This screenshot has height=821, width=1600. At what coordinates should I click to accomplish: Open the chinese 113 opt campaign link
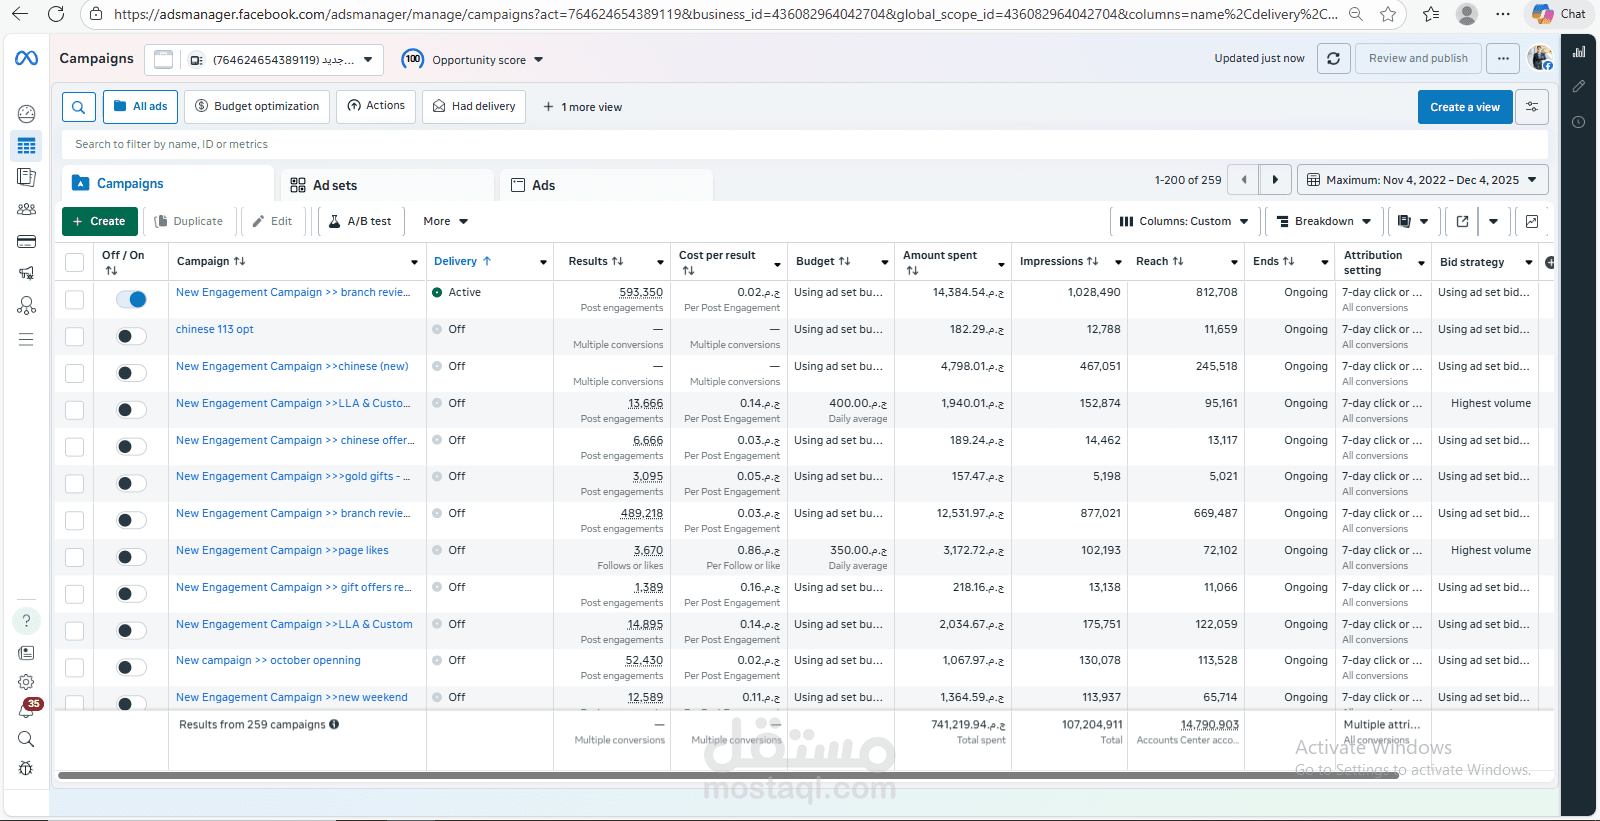coord(215,329)
